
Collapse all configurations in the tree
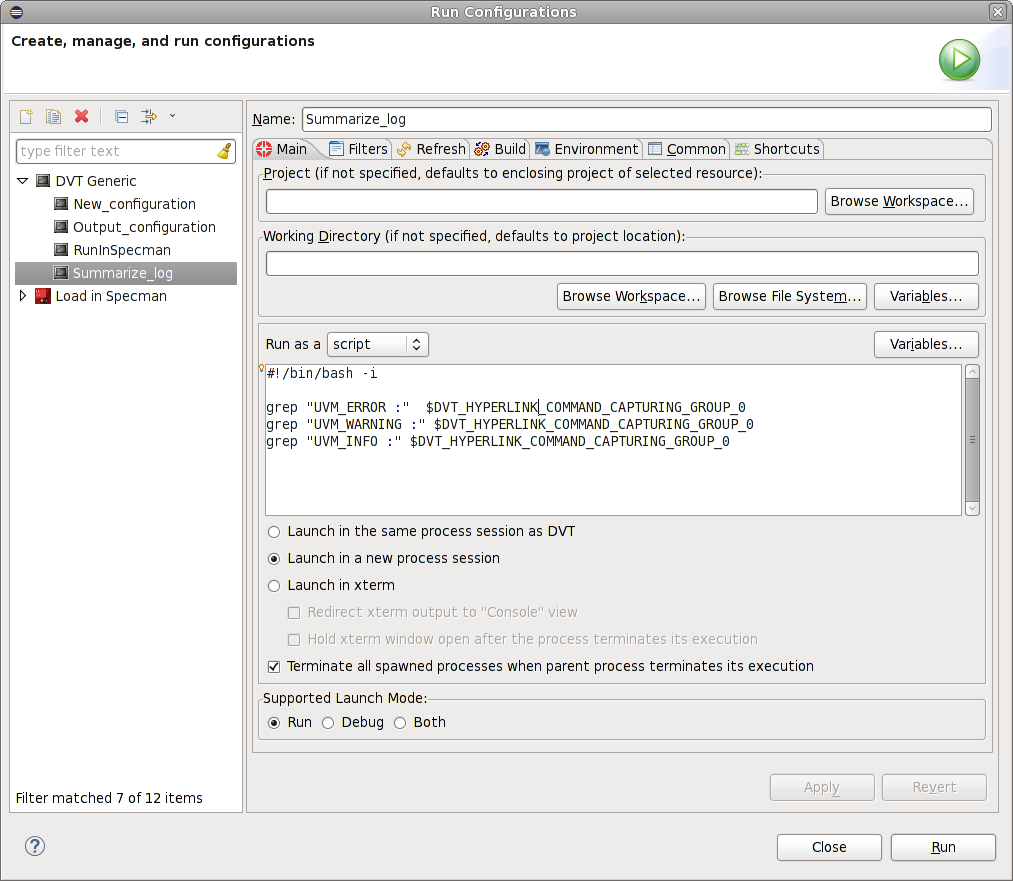coord(120,116)
